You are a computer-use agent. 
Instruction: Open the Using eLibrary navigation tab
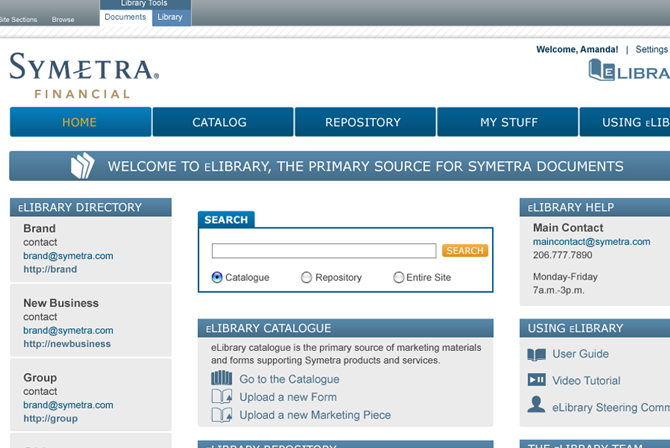625,122
